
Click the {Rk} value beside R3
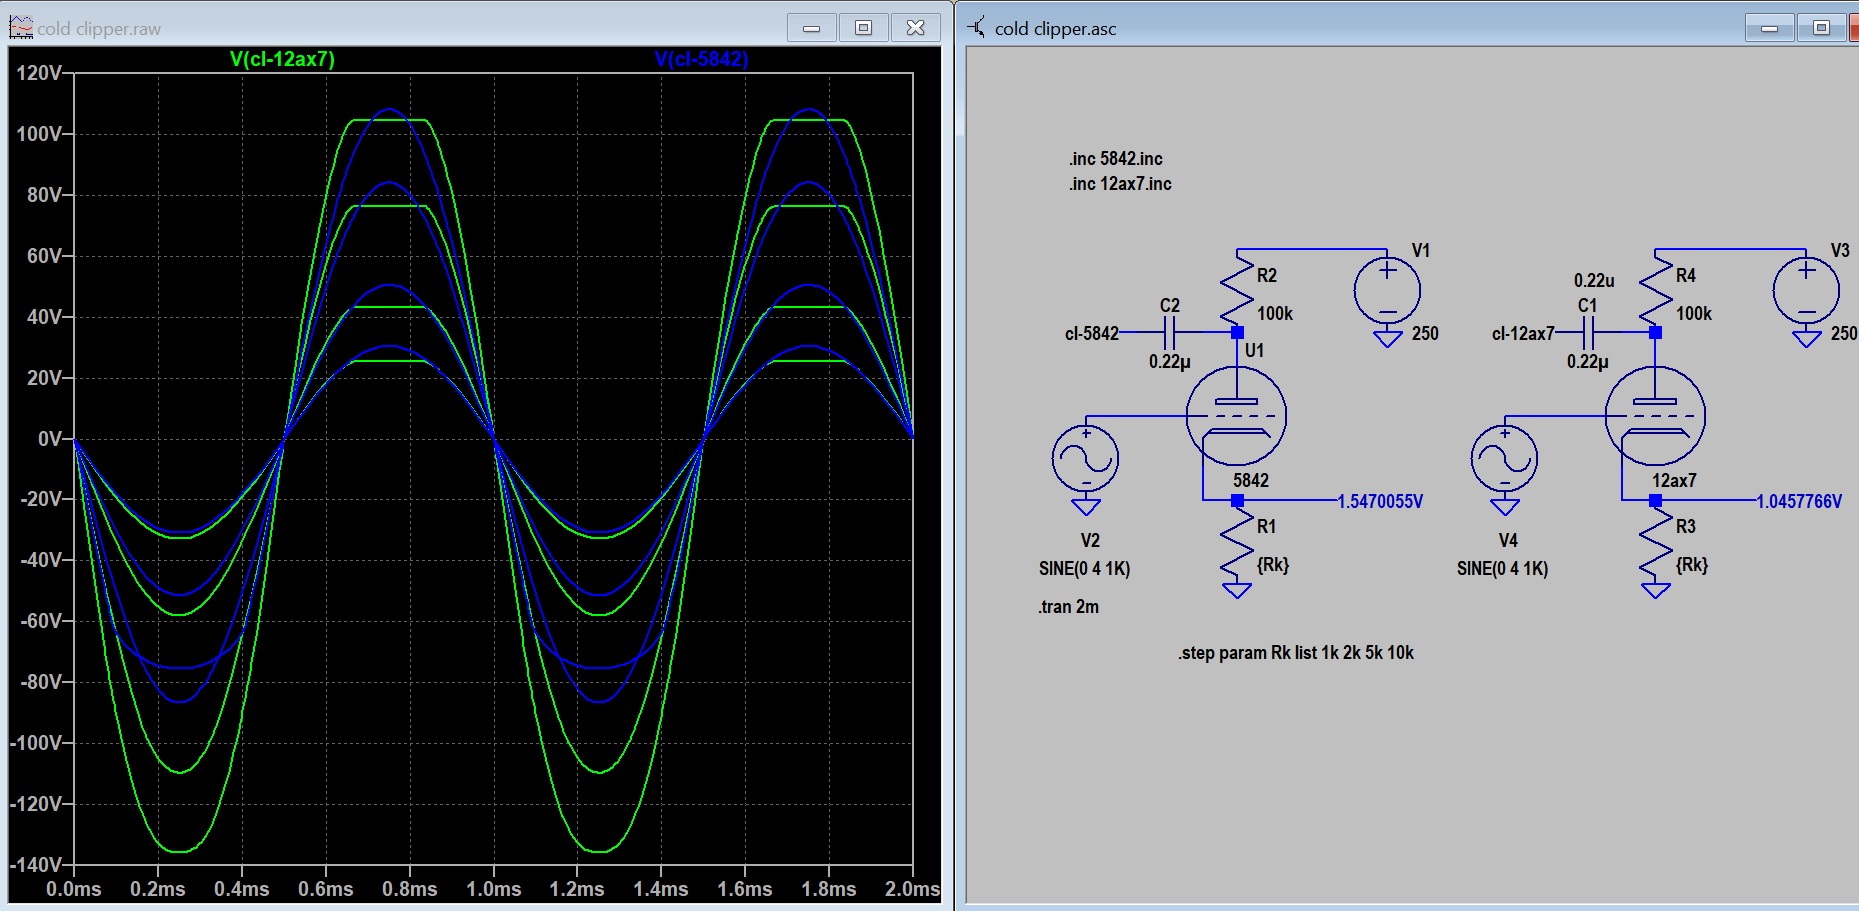pos(1692,565)
